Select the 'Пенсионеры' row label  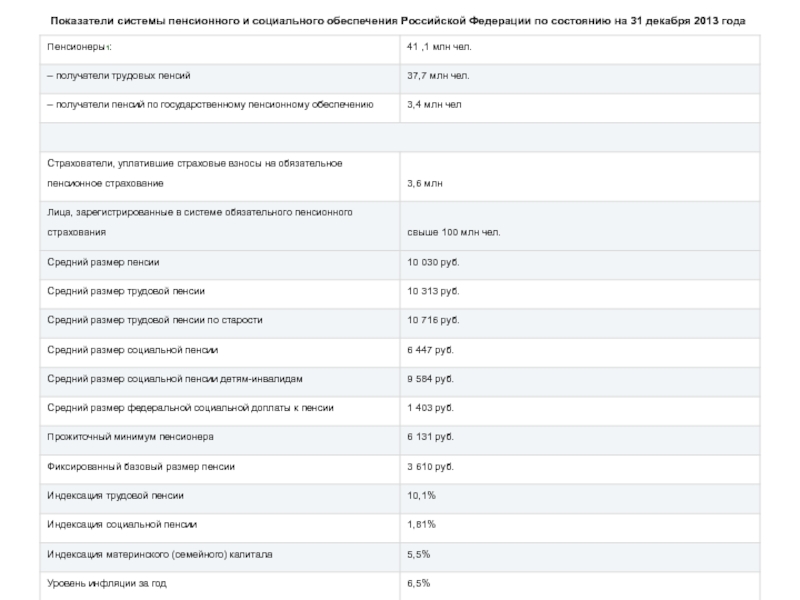point(78,47)
